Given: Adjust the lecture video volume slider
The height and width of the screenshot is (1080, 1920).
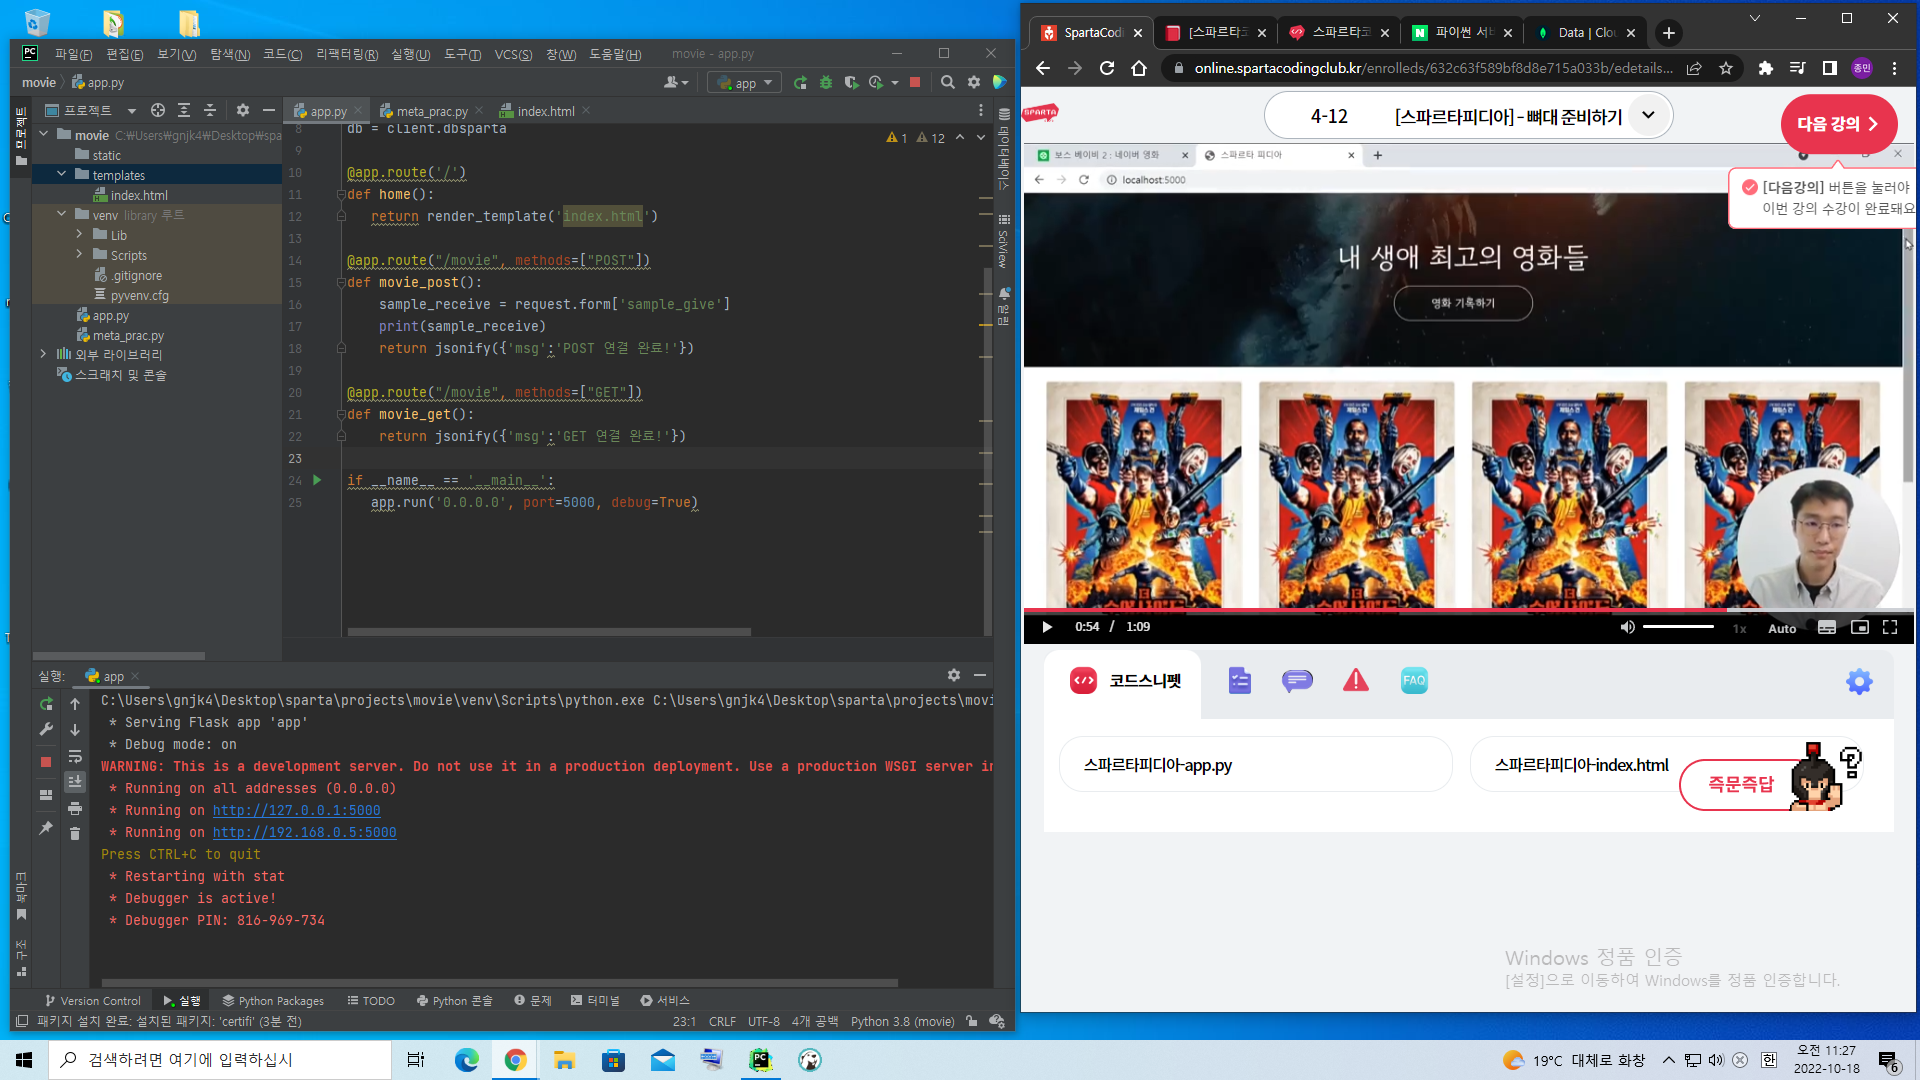Looking at the screenshot, I should click(1678, 627).
